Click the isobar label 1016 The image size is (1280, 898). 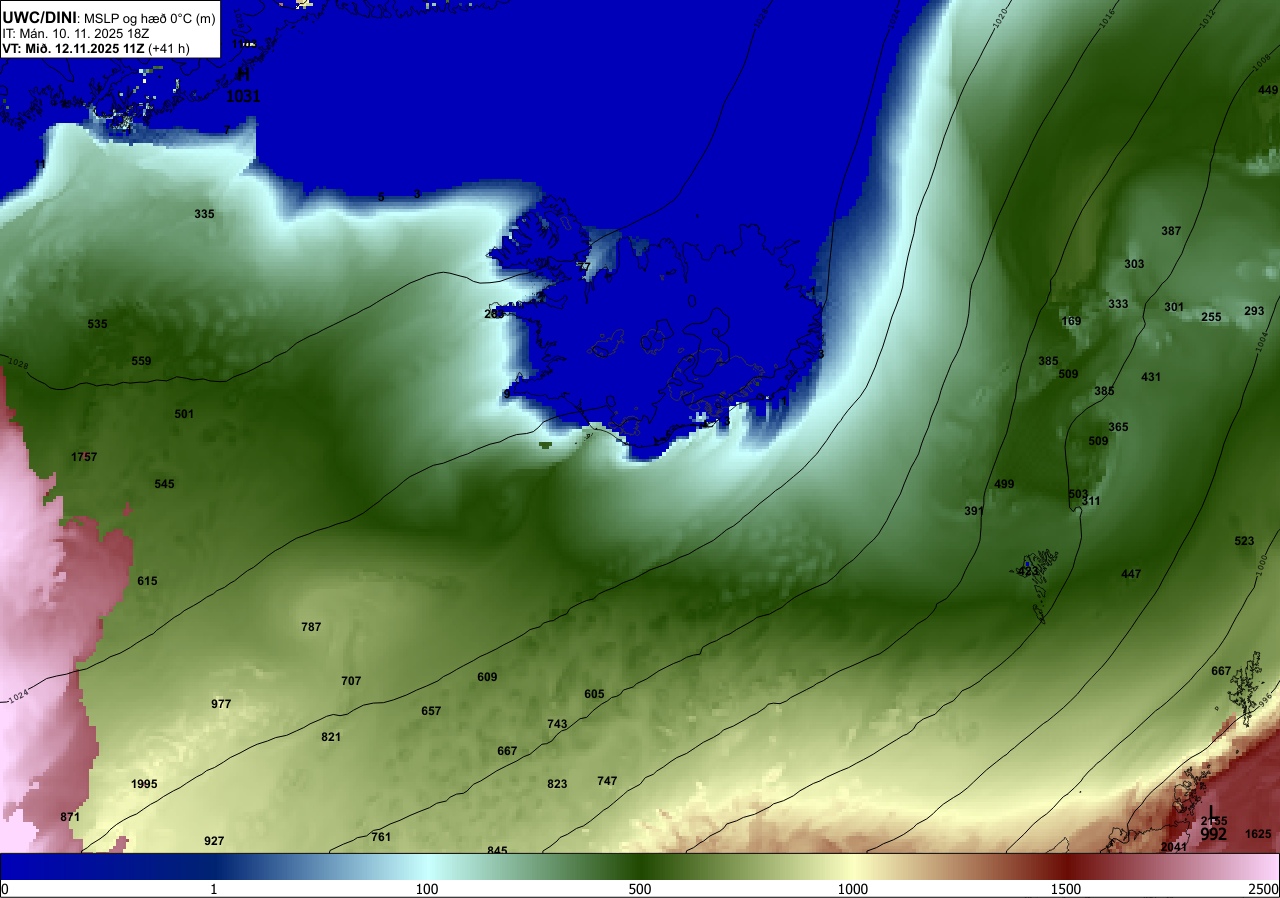coord(1107,17)
